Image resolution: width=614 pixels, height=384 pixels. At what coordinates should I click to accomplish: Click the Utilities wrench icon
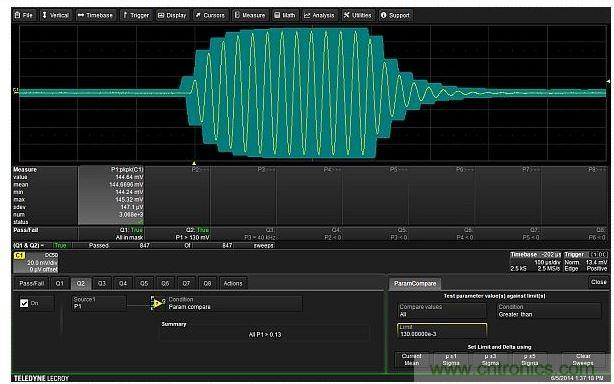click(347, 15)
